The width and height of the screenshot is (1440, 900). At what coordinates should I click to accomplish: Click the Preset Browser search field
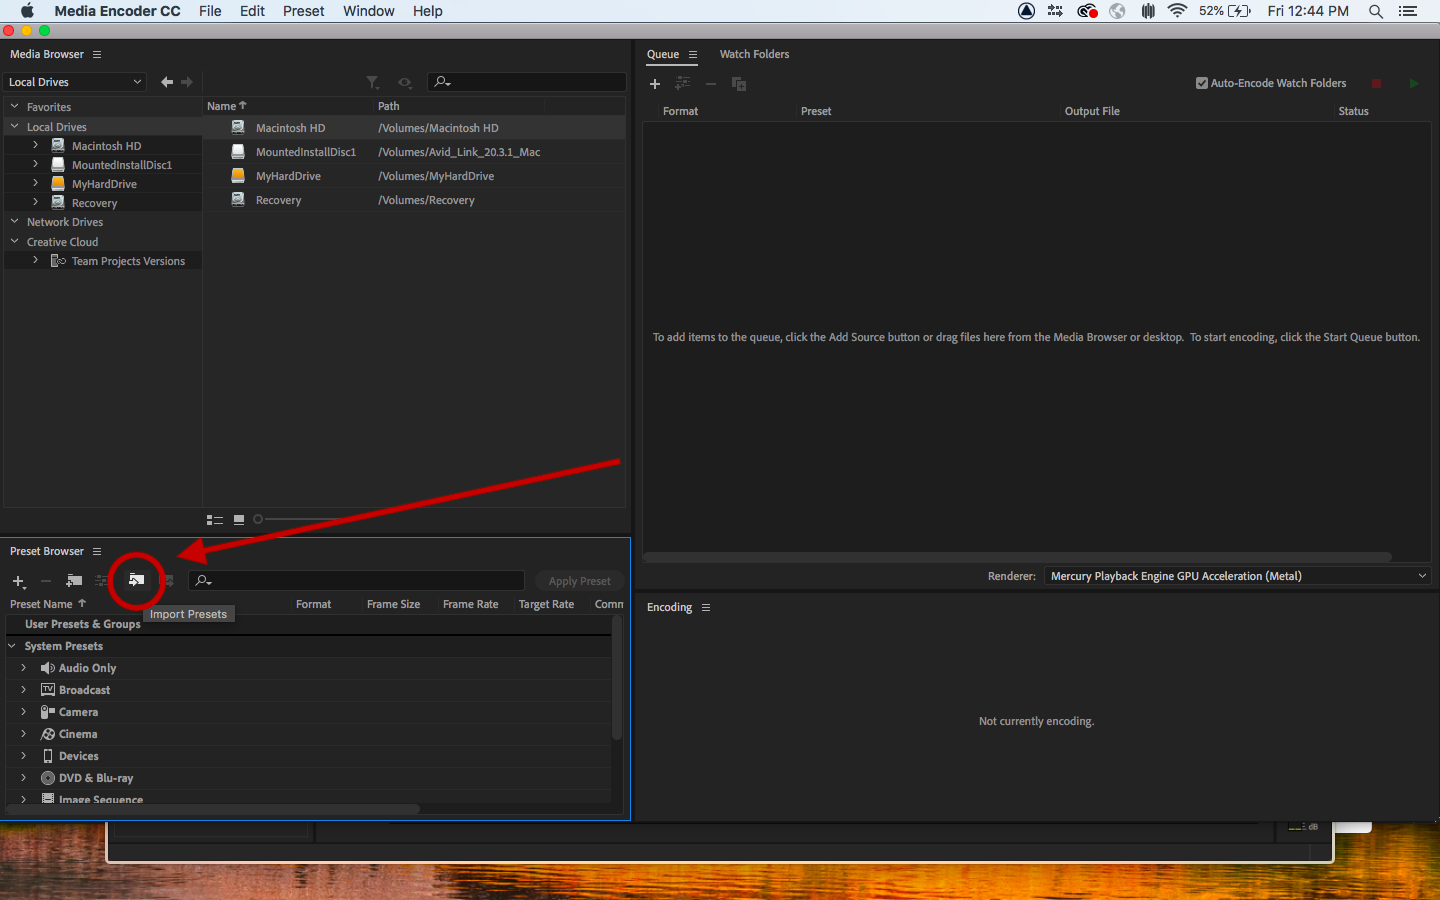[356, 581]
